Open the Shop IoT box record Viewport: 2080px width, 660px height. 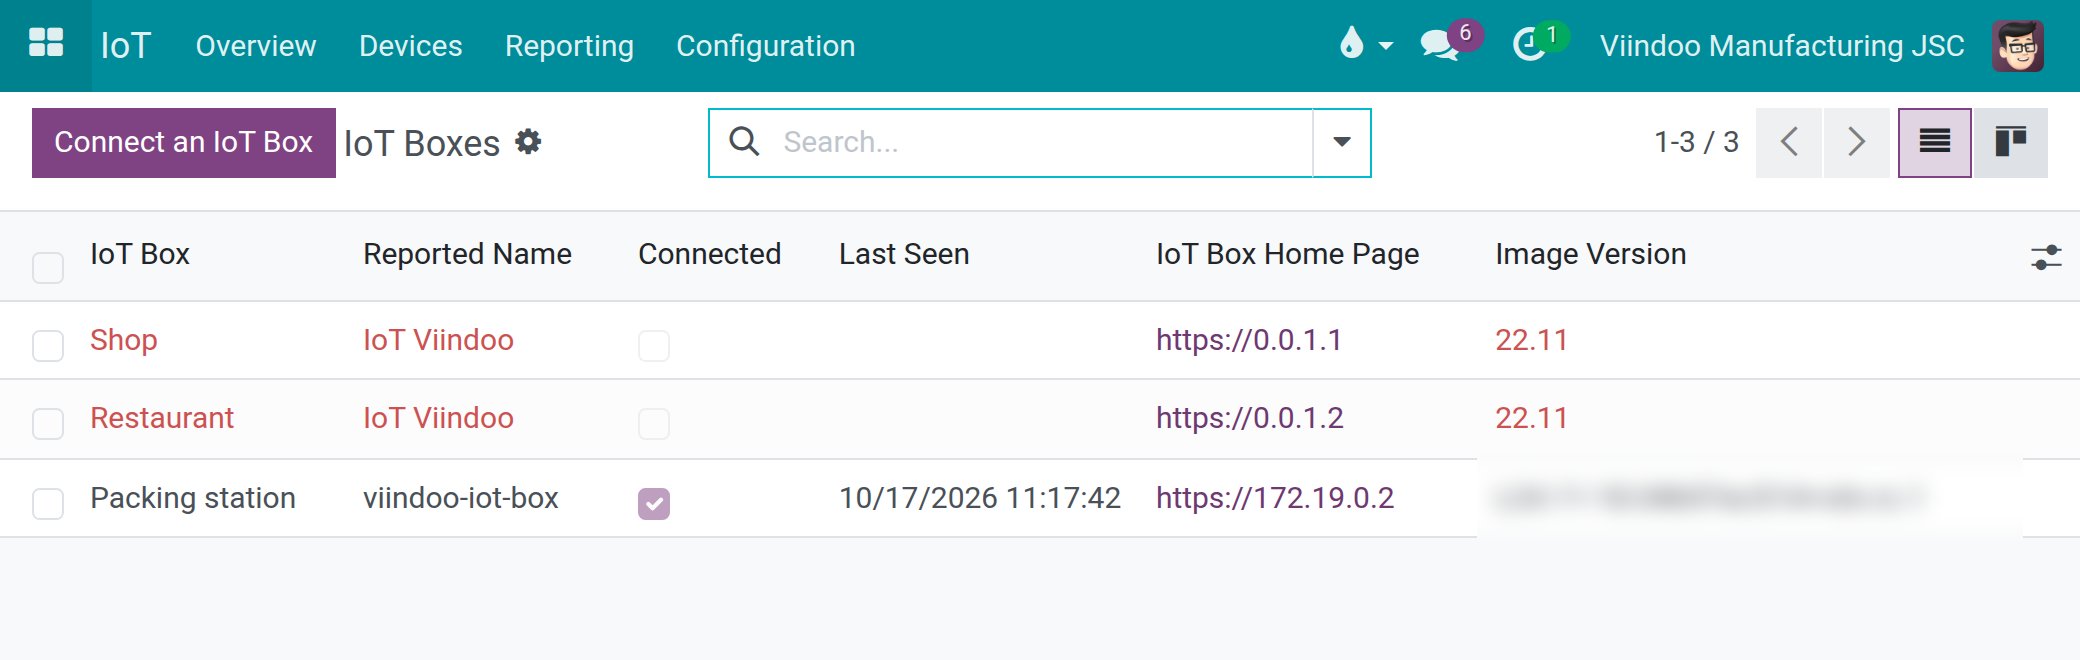pos(124,341)
